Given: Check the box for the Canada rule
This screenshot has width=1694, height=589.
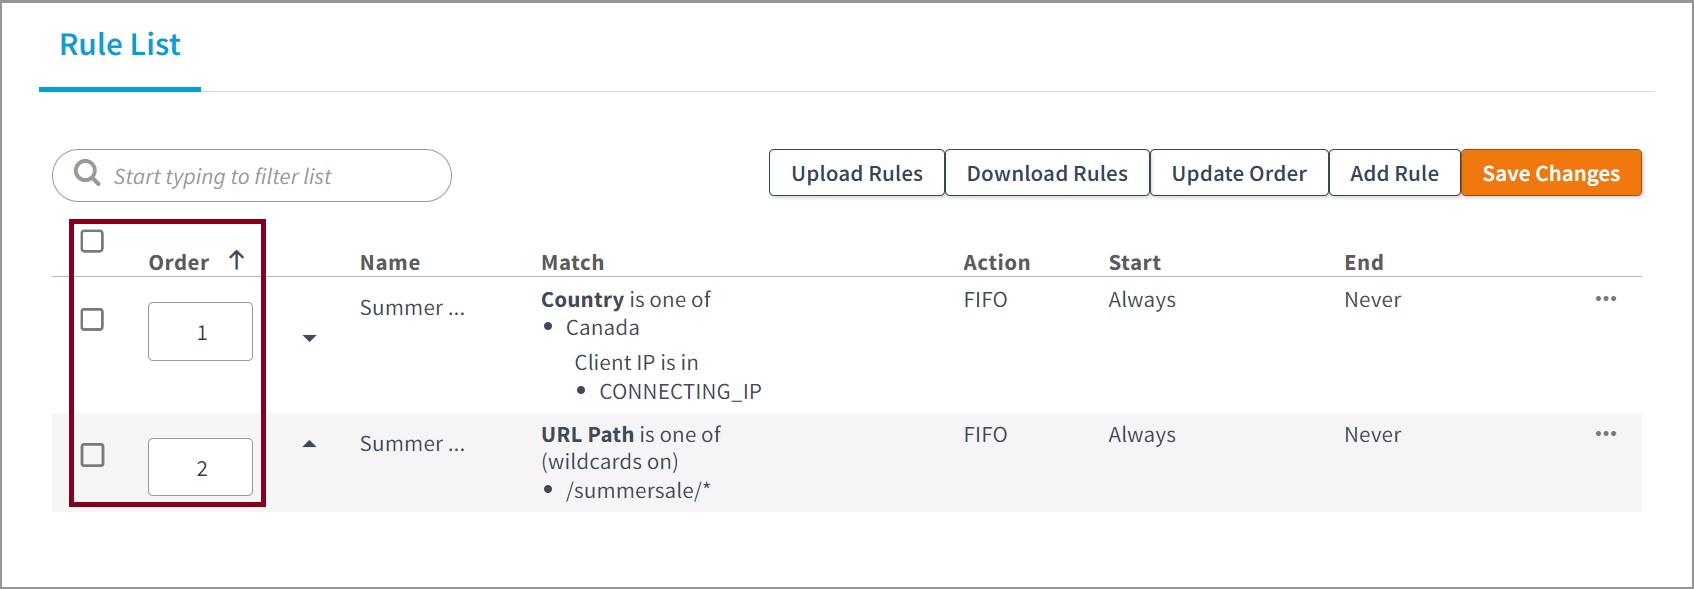Looking at the screenshot, I should tap(92, 320).
